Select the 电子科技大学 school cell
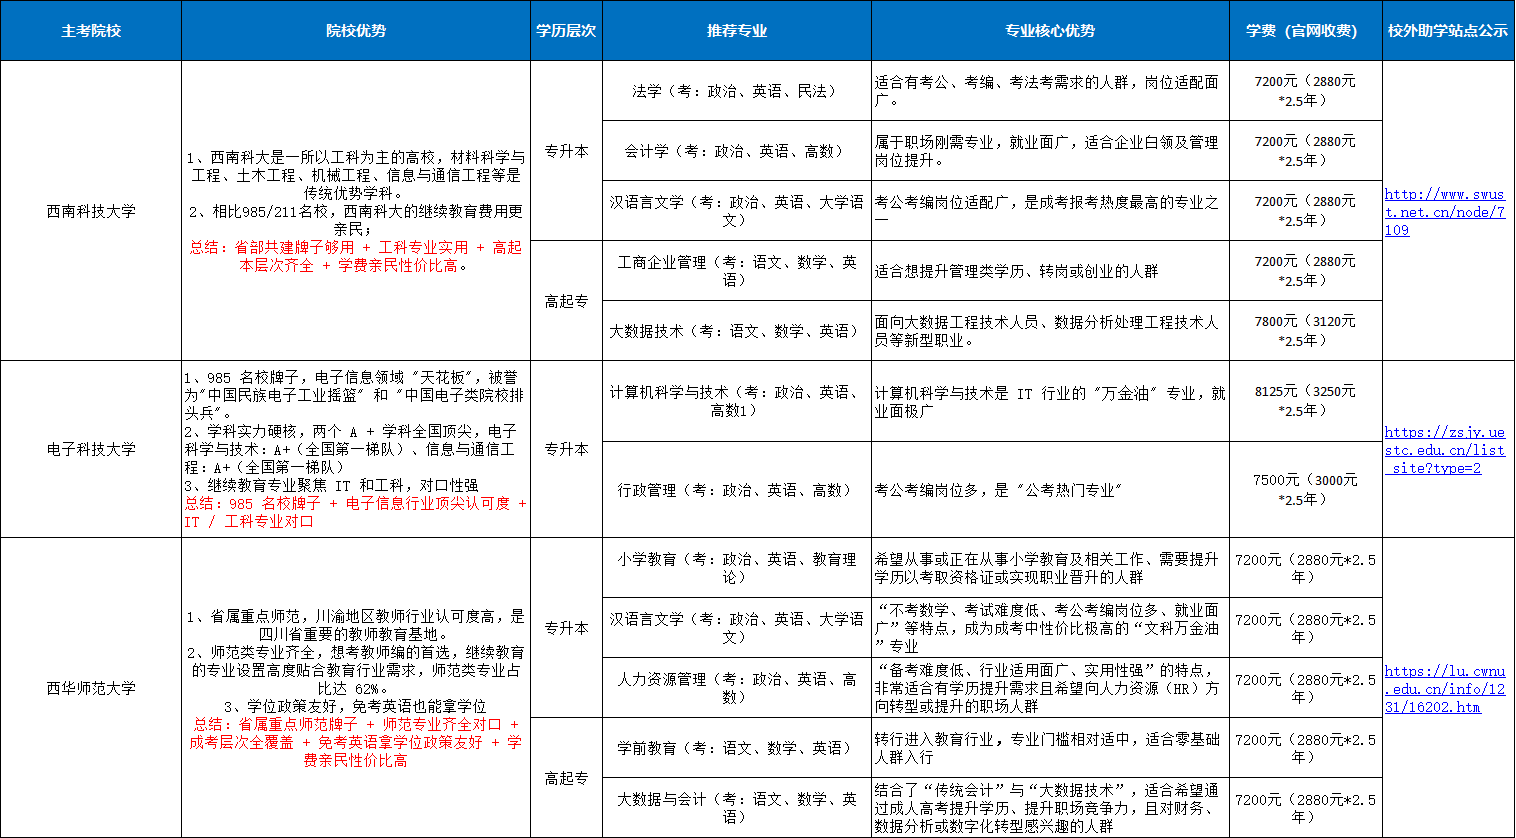1516x838 pixels. point(91,449)
